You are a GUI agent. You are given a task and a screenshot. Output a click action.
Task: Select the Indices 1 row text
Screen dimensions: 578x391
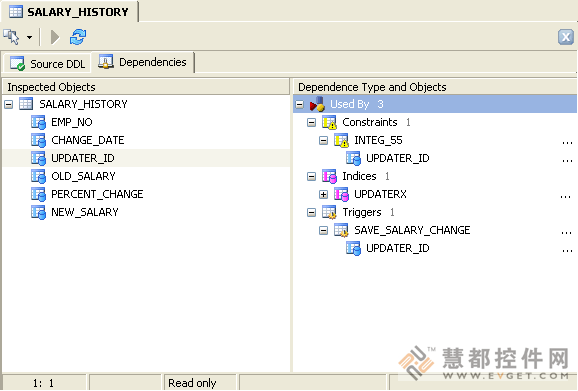366,176
